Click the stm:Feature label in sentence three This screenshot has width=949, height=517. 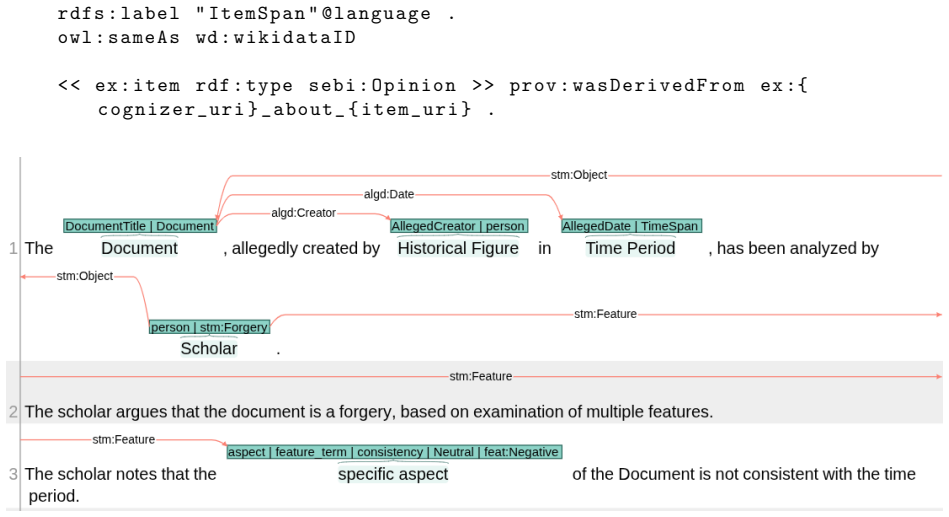[x=123, y=440]
